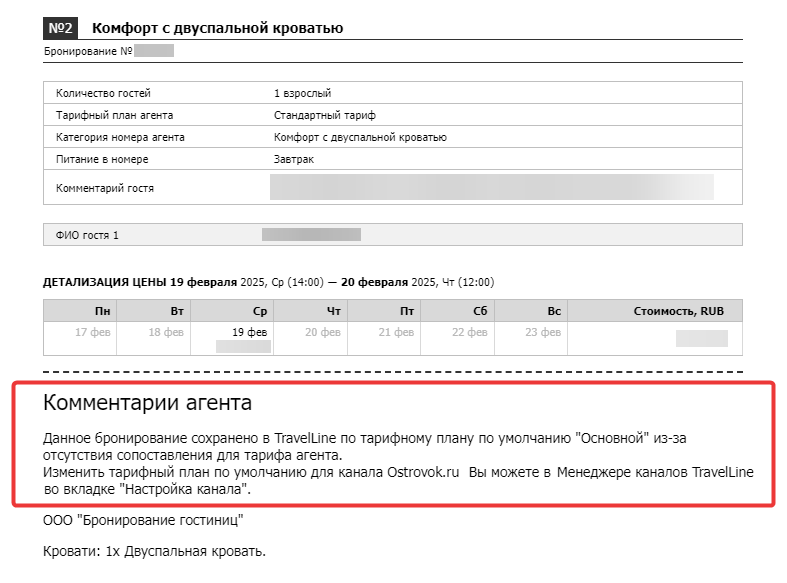The image size is (787, 583).
Task: Click the "ДЕТАЛИЗАЦИЯ ЦЕНЫ" heading
Action: pyautogui.click(x=105, y=282)
